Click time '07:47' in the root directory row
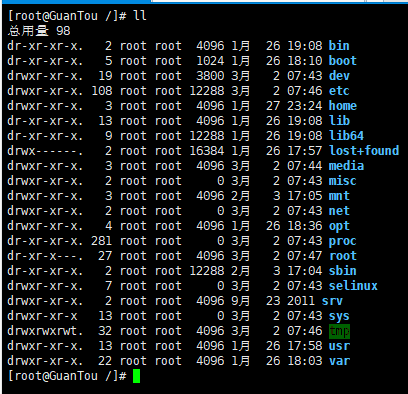Screen dimensions: 408x394 click(x=305, y=256)
